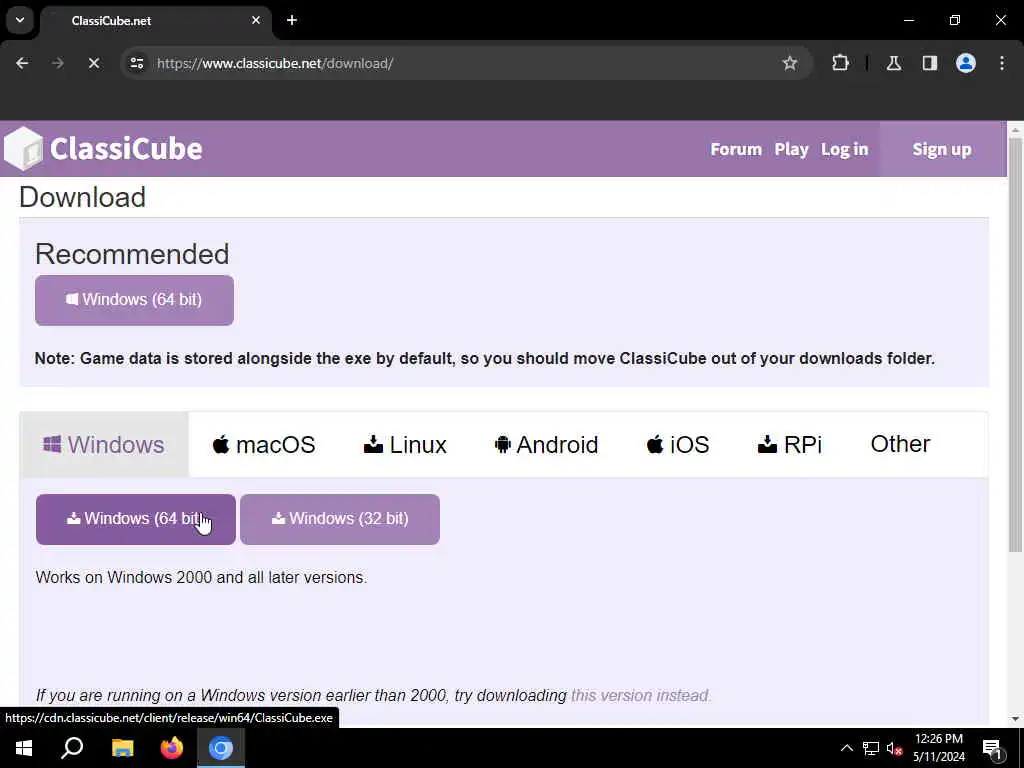Open File Explorer from the taskbar
Viewport: 1024px width, 768px height.
tap(122, 748)
